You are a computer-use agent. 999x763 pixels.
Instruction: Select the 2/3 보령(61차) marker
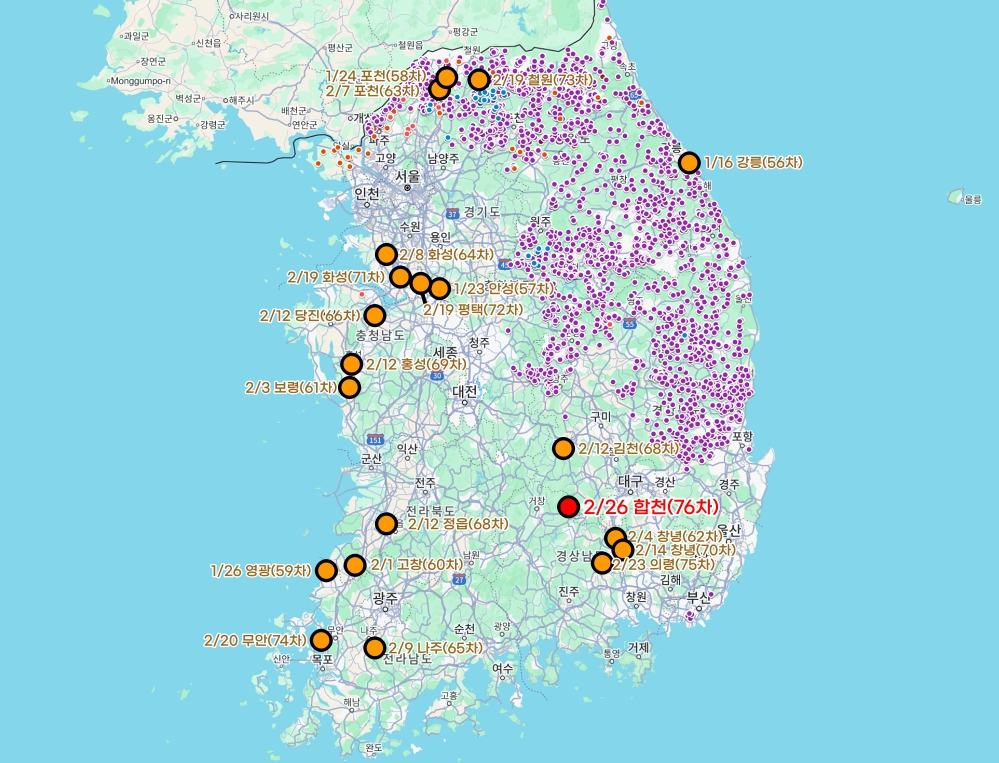pyautogui.click(x=349, y=387)
